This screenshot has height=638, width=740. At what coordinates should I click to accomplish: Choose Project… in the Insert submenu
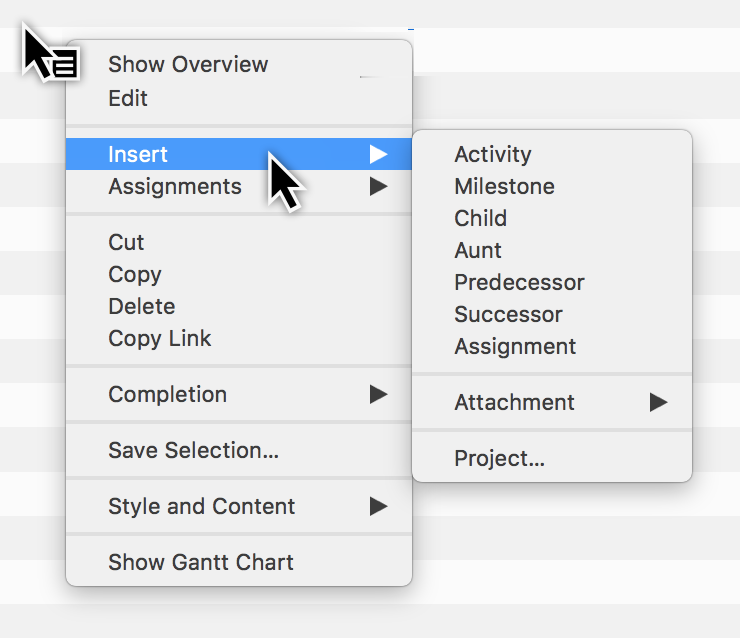click(499, 459)
